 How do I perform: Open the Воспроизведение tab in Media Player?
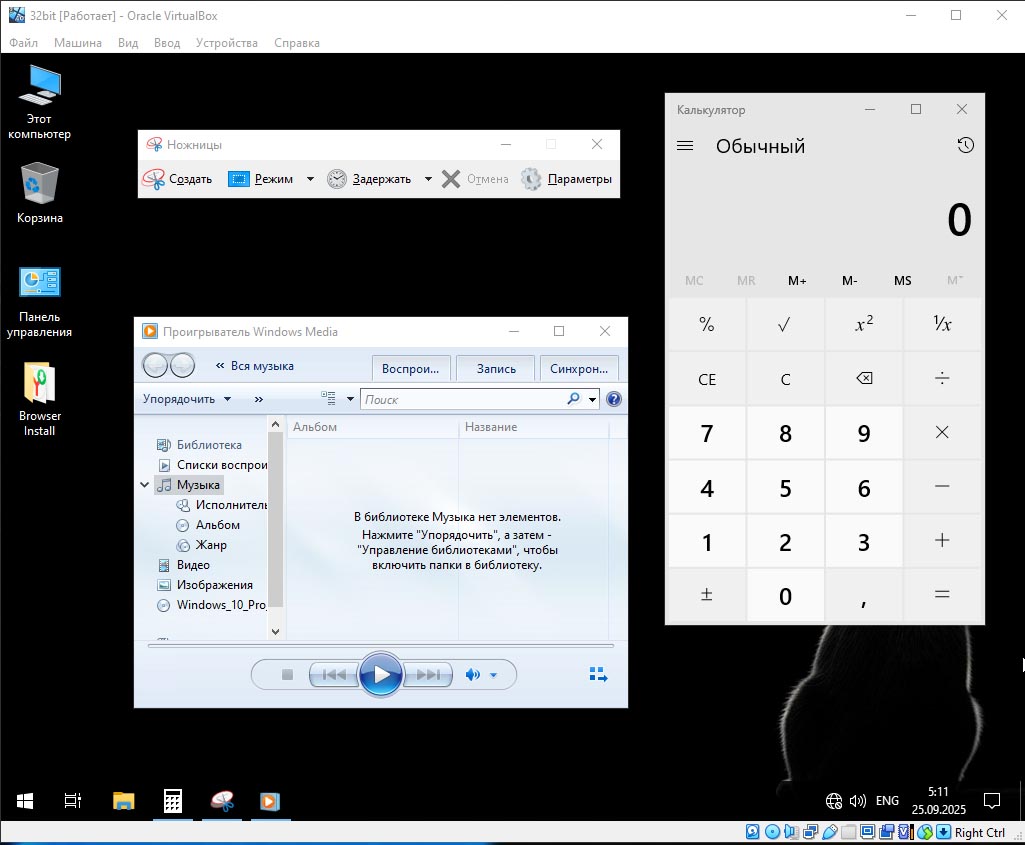[x=411, y=369]
